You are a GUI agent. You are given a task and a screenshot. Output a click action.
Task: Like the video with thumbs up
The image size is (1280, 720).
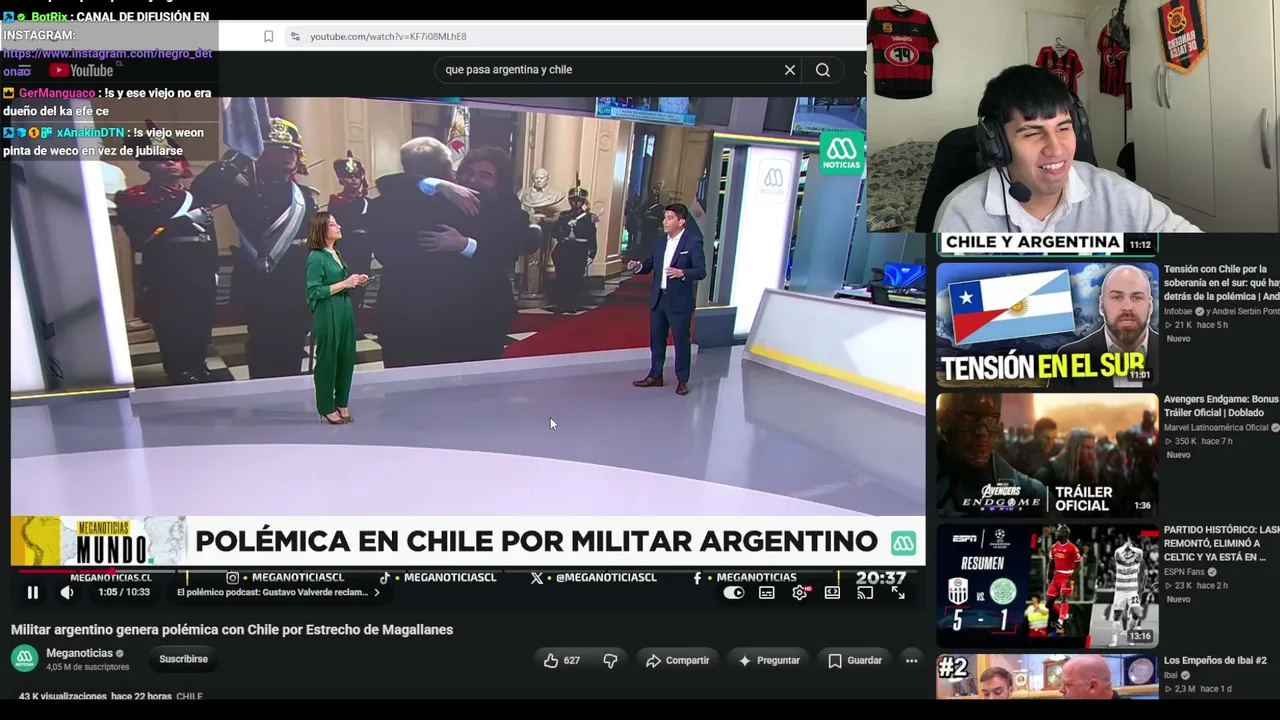(x=562, y=661)
